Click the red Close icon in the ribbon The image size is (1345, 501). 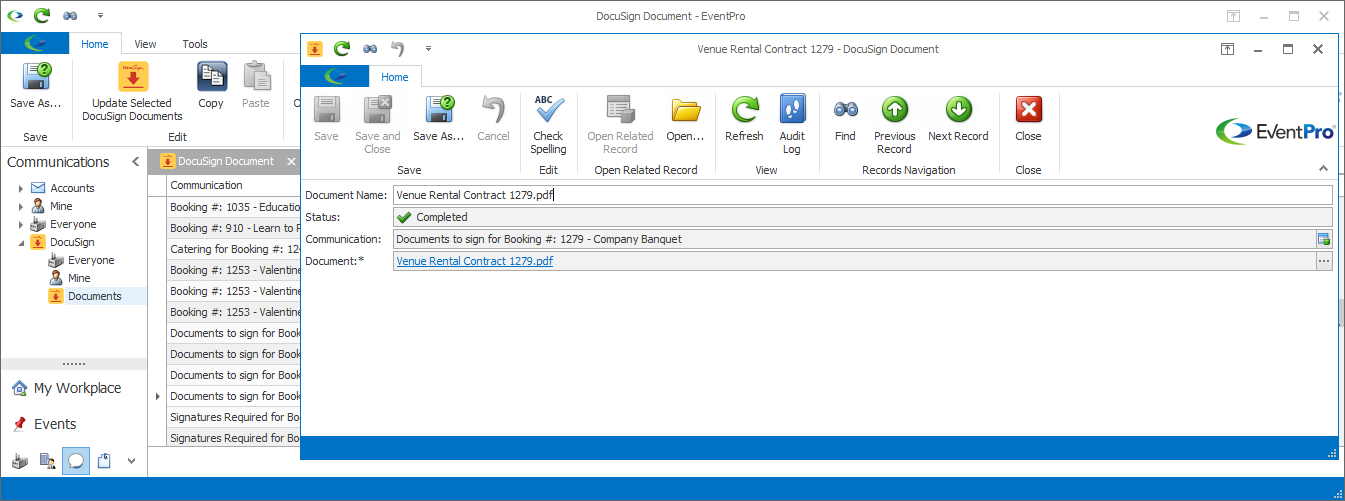tap(1028, 110)
